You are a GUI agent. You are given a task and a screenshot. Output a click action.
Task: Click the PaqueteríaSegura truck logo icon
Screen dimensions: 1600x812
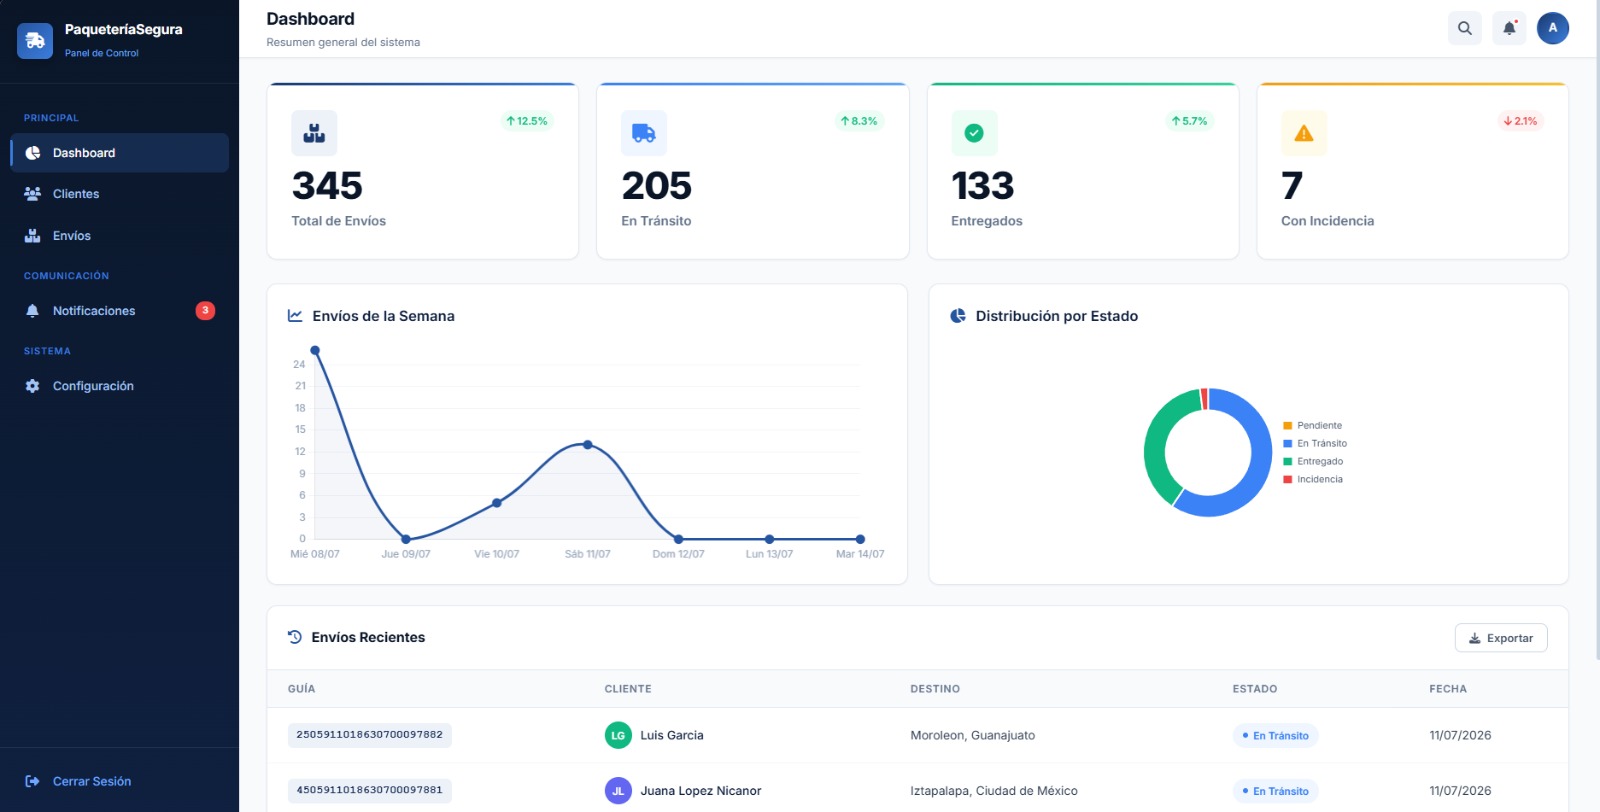coord(35,41)
